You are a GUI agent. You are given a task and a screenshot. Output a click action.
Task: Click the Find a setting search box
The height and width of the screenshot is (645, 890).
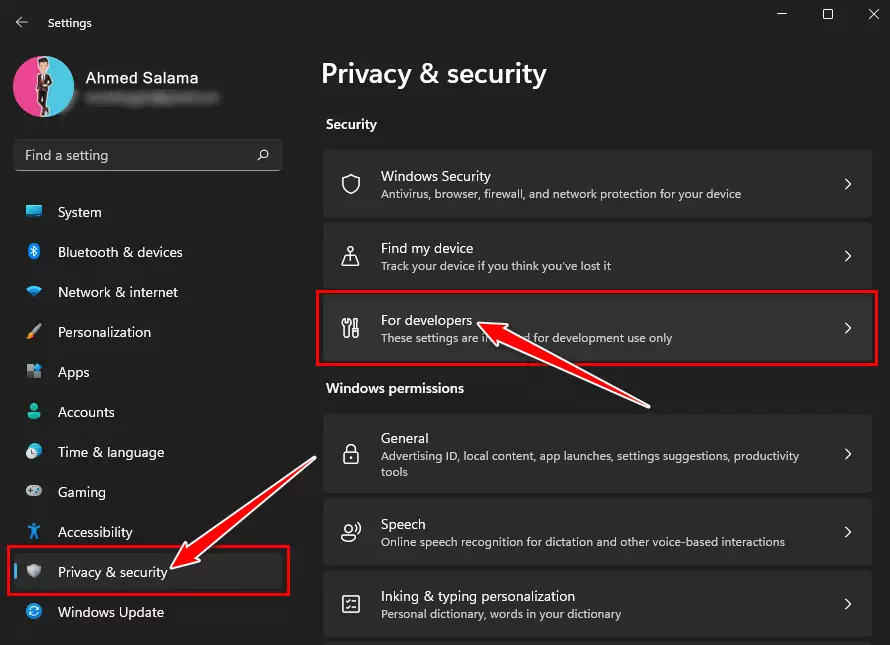point(148,155)
